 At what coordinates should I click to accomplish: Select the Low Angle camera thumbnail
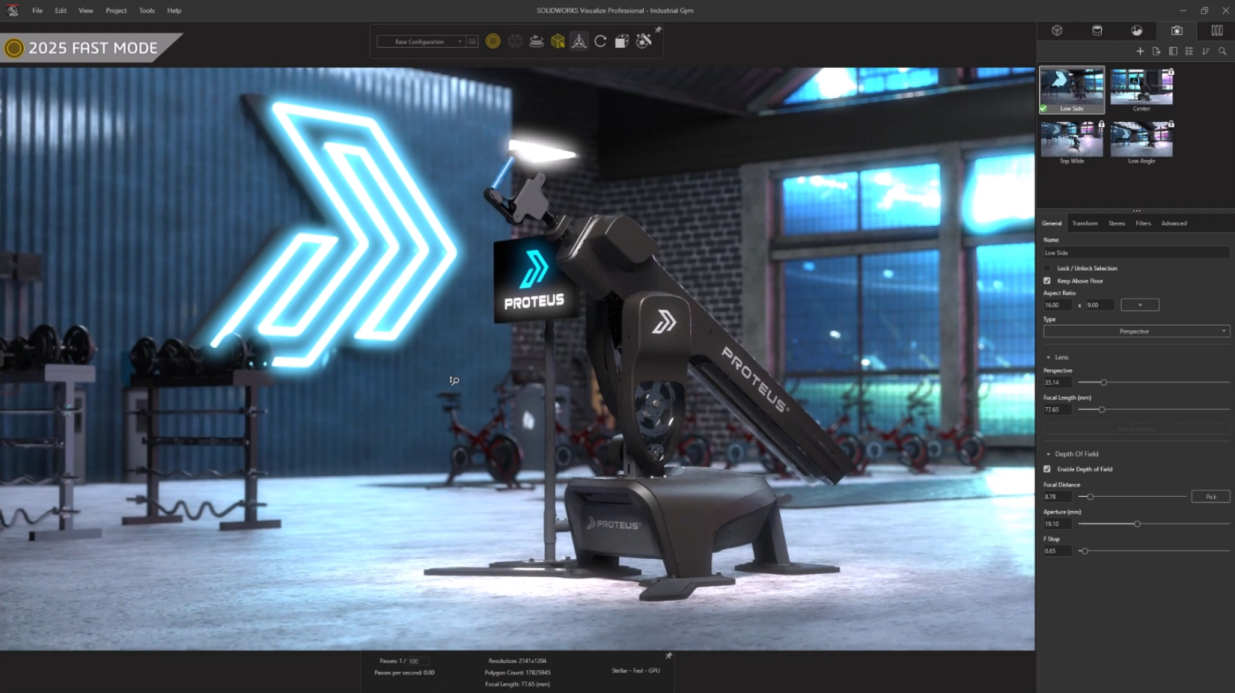pyautogui.click(x=1141, y=139)
